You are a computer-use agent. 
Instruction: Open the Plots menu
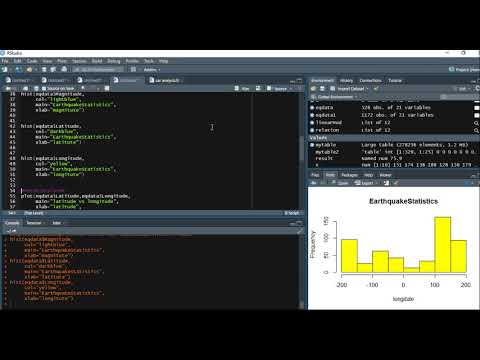[62, 61]
